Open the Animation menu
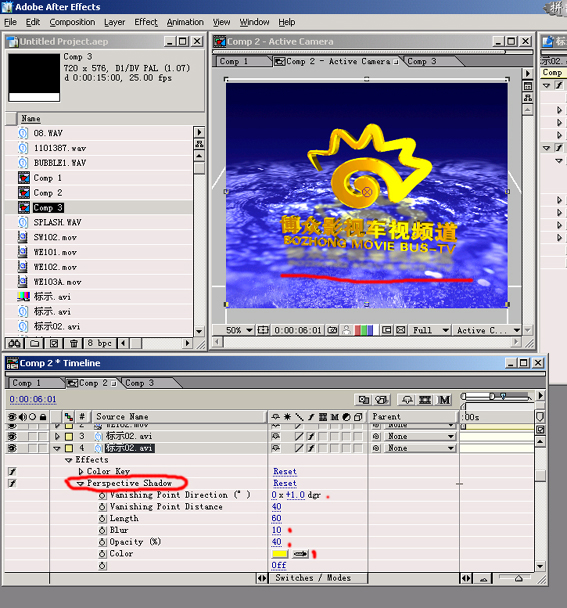Screen dimensions: 567x608 tap(185, 22)
